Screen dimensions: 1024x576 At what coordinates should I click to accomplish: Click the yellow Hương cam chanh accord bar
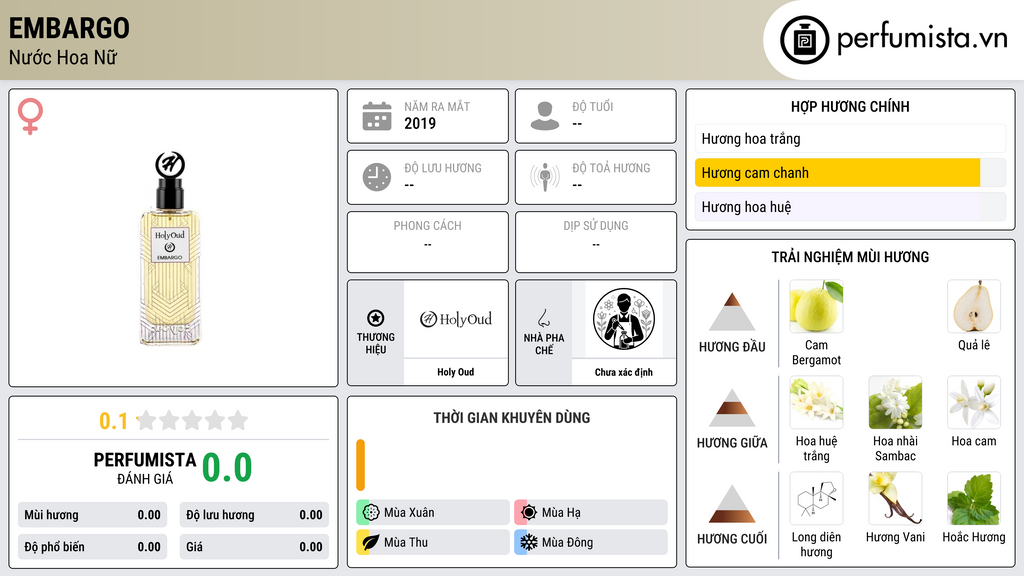pyautogui.click(x=850, y=173)
